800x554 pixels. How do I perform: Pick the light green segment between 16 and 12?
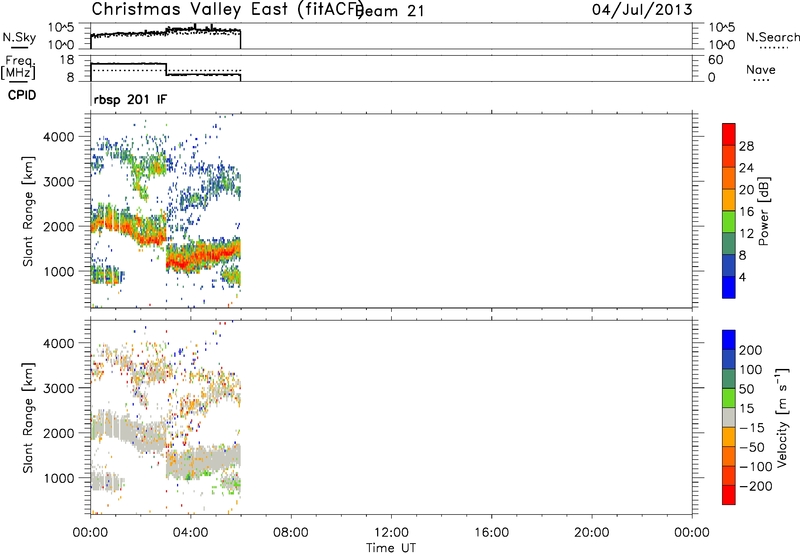click(x=729, y=222)
